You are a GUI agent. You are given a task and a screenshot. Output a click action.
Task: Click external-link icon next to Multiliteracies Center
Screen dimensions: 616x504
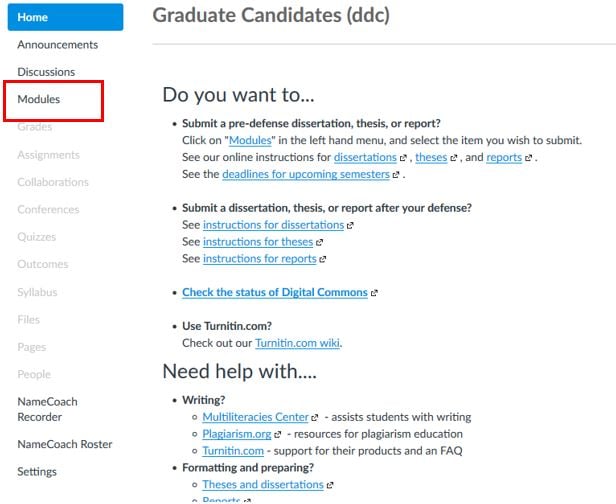(x=314, y=418)
